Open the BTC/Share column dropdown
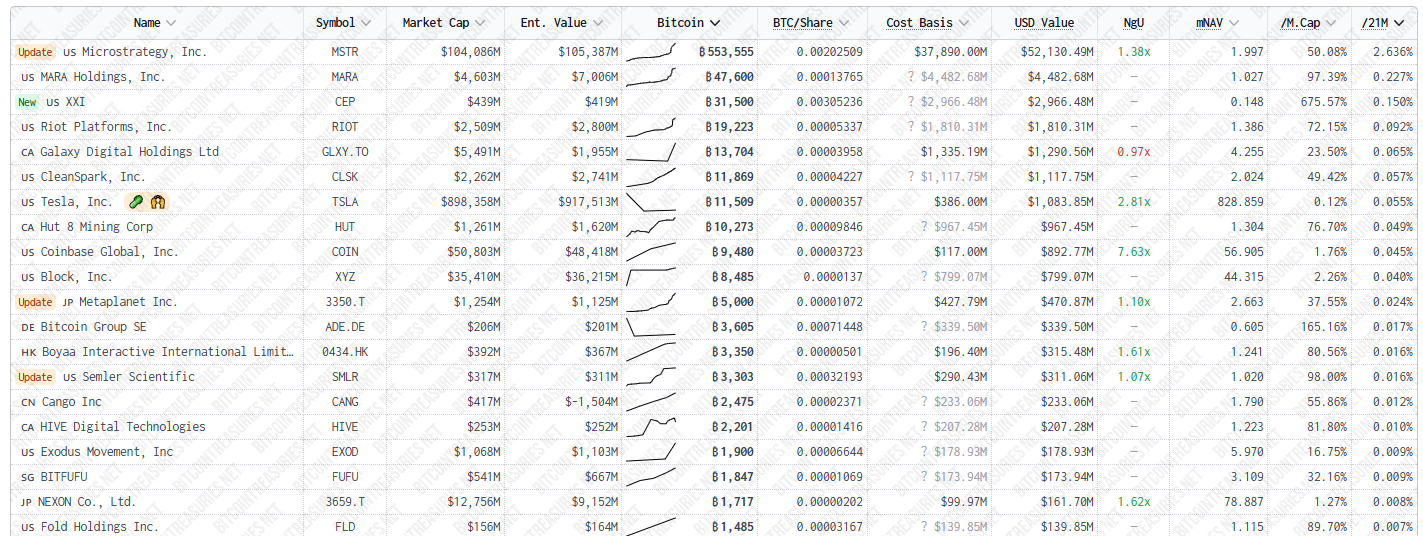This screenshot has height=536, width=1423. click(844, 23)
